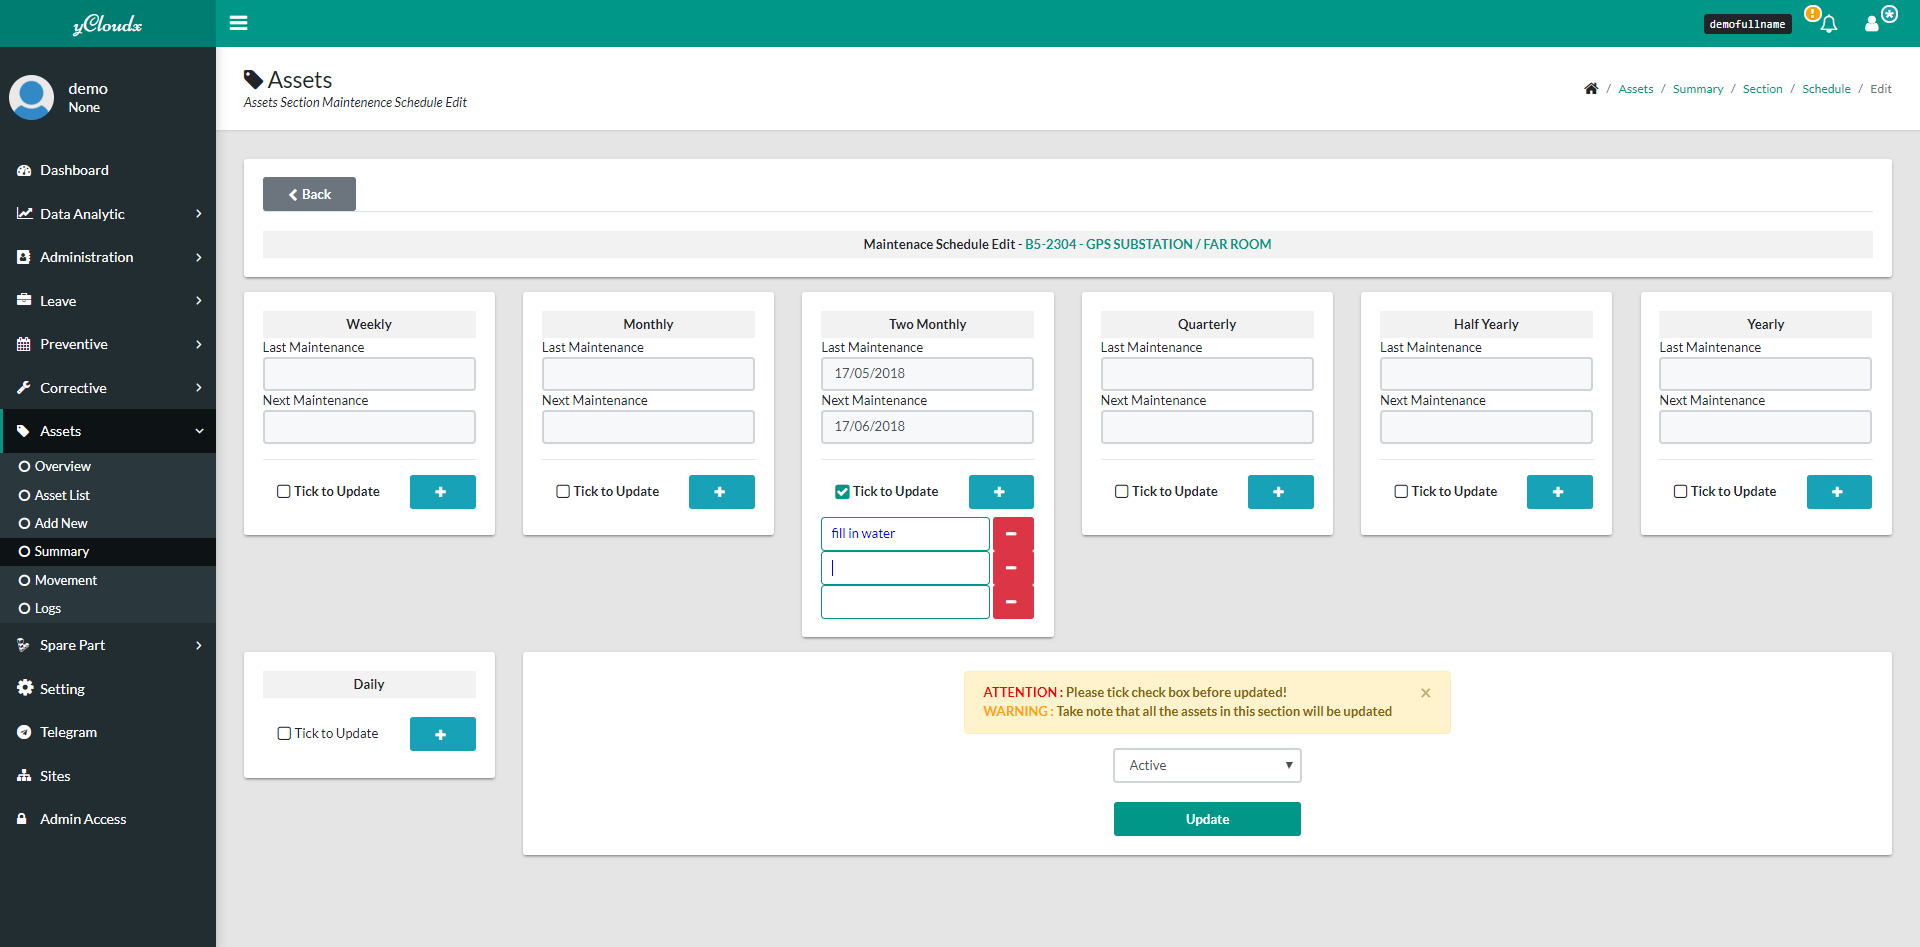Click the Back button

(309, 195)
